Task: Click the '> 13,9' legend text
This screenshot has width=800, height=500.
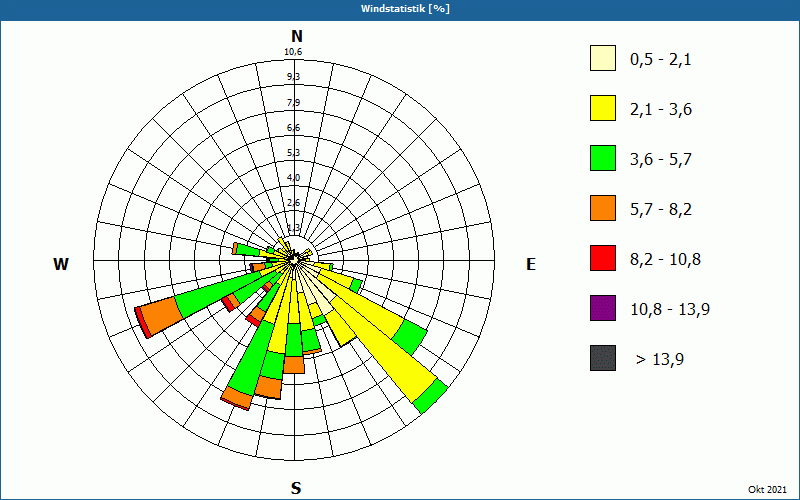Action: (660, 360)
